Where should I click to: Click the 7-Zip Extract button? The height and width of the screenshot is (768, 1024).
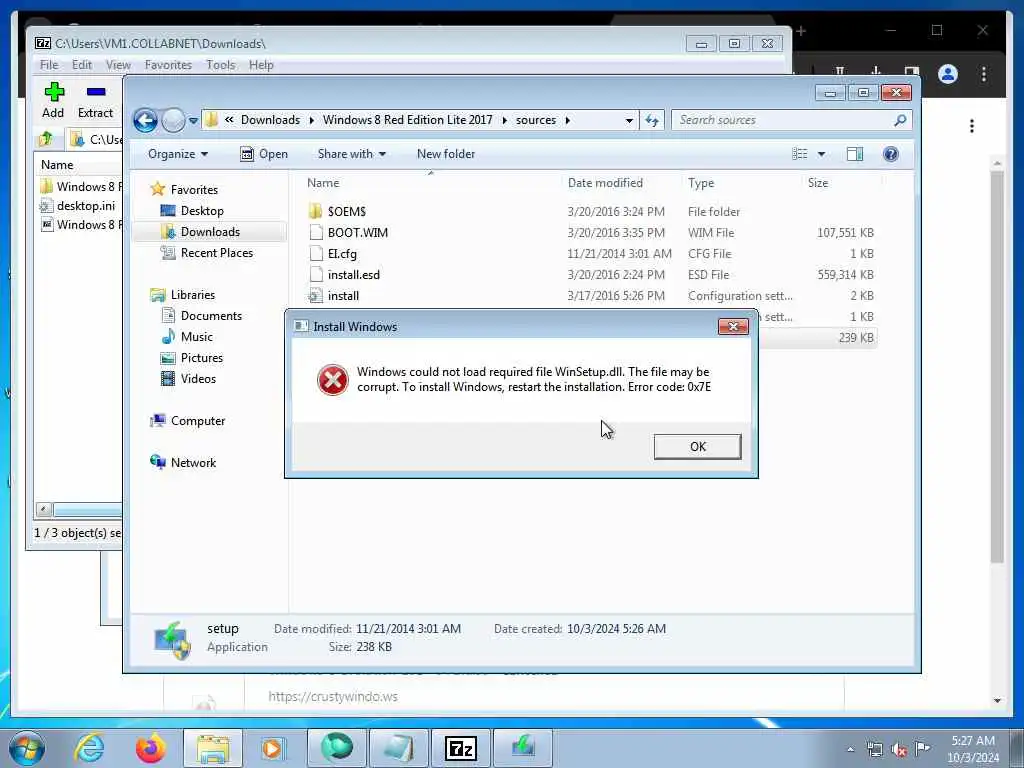(x=95, y=101)
